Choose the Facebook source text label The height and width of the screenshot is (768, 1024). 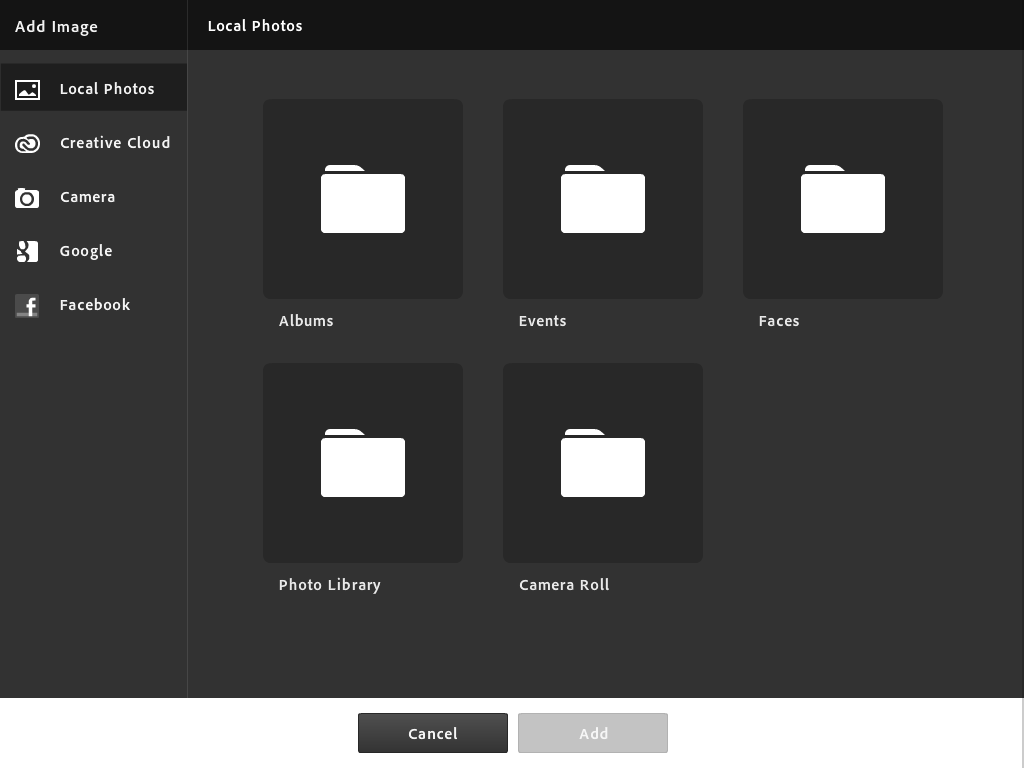[x=95, y=305]
